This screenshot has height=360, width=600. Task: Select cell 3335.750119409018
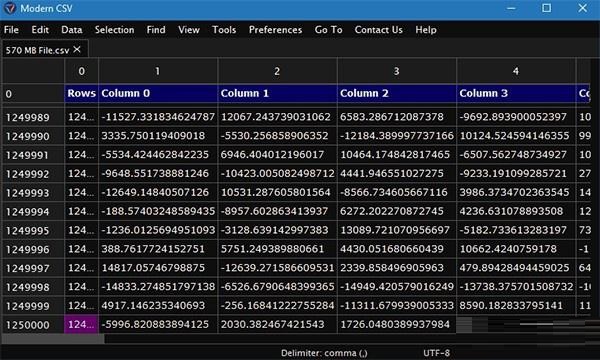click(x=158, y=136)
